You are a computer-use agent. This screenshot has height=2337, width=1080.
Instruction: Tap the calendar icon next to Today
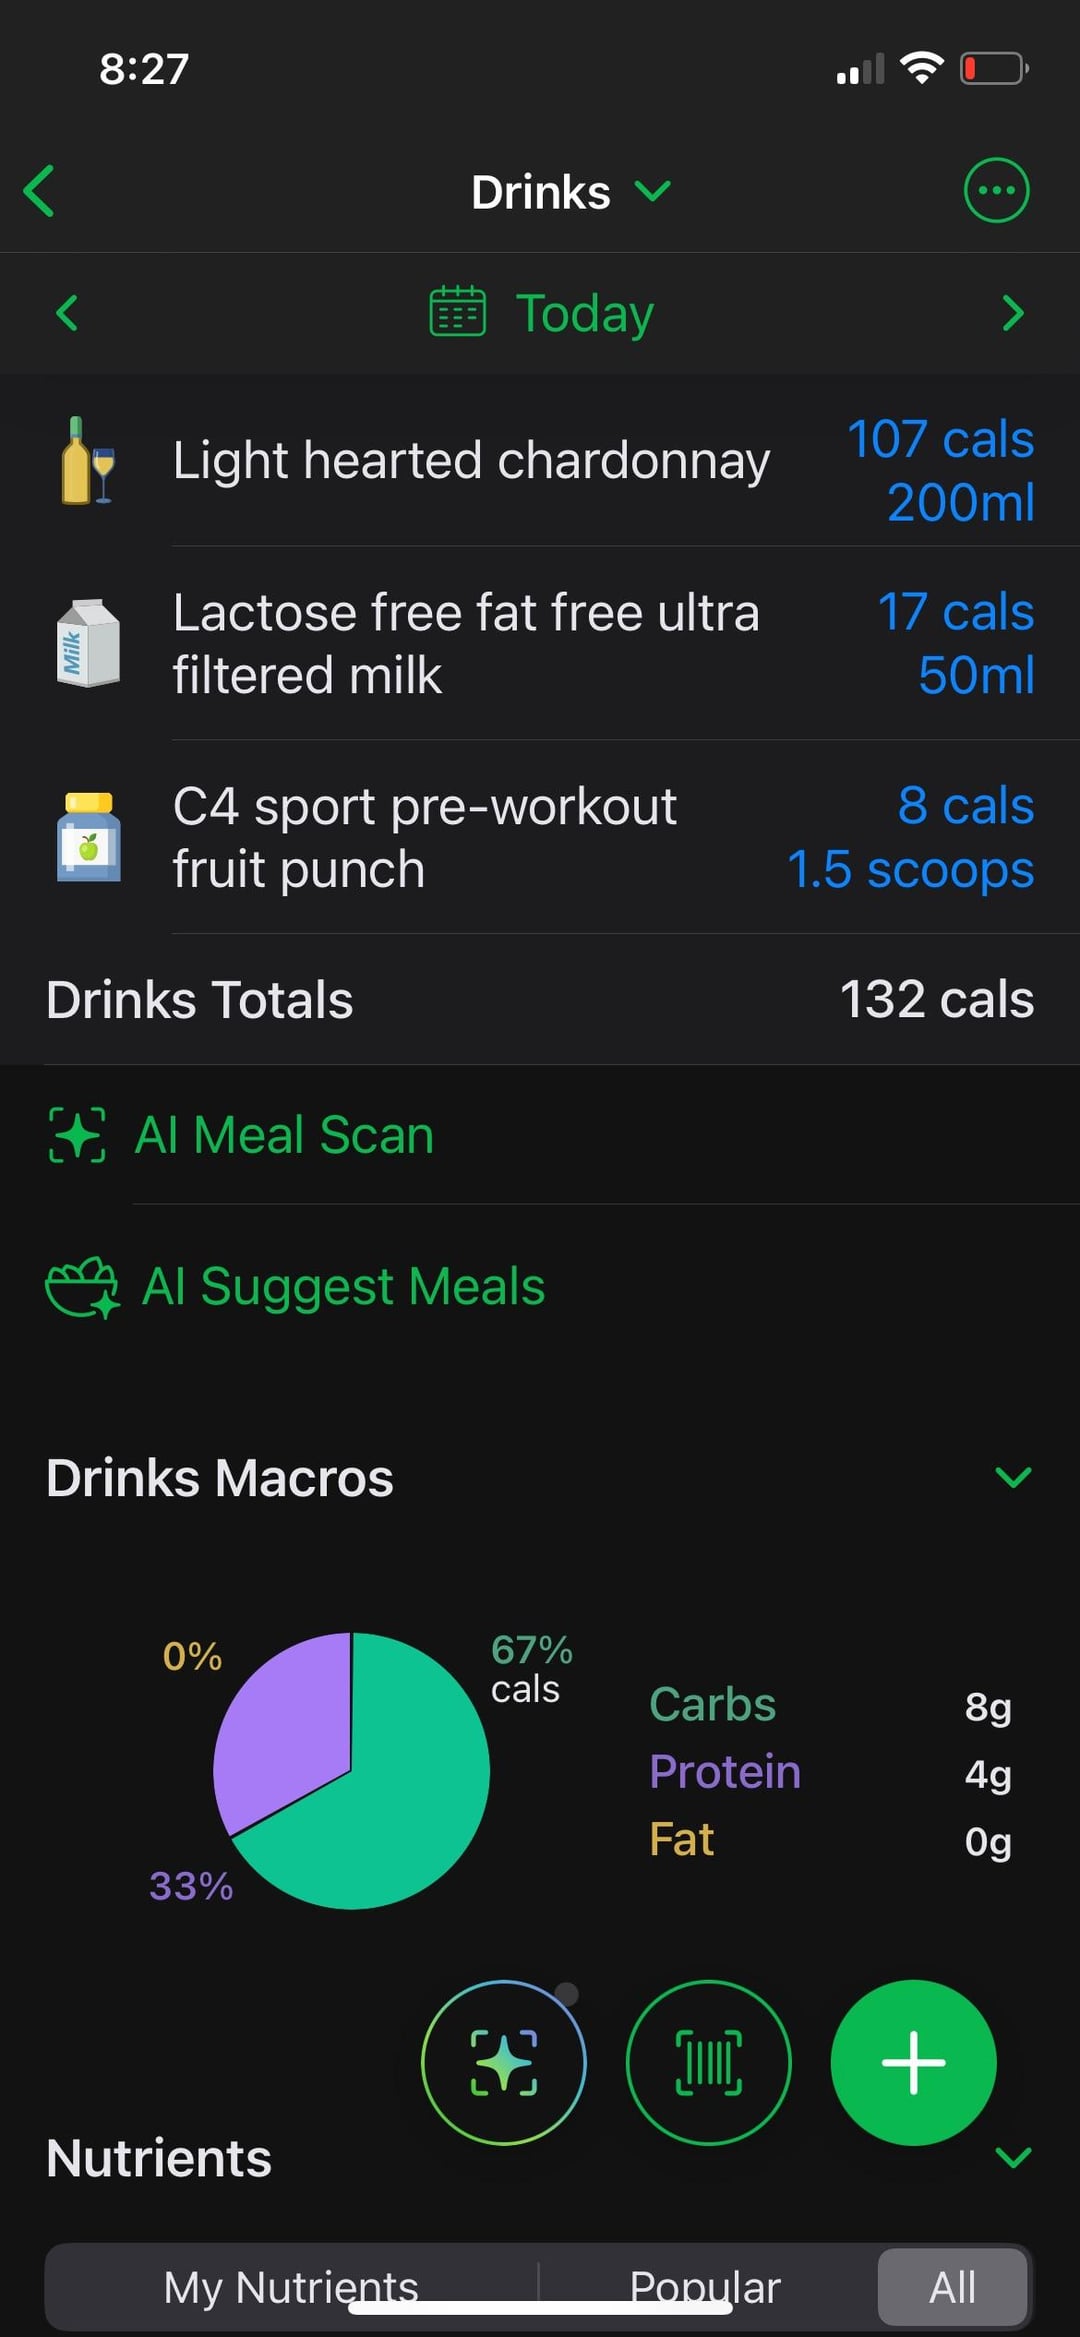(457, 312)
